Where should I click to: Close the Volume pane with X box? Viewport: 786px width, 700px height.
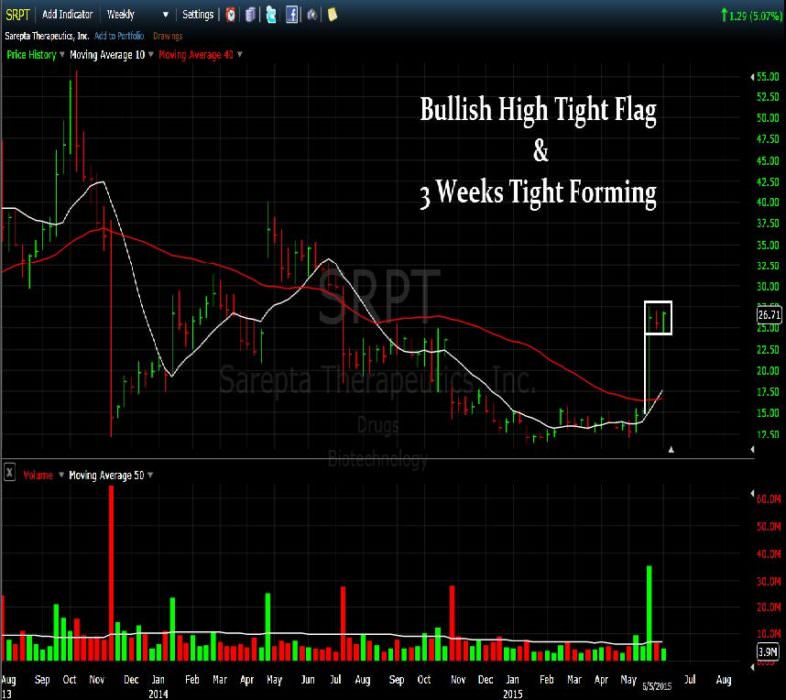click(x=10, y=473)
